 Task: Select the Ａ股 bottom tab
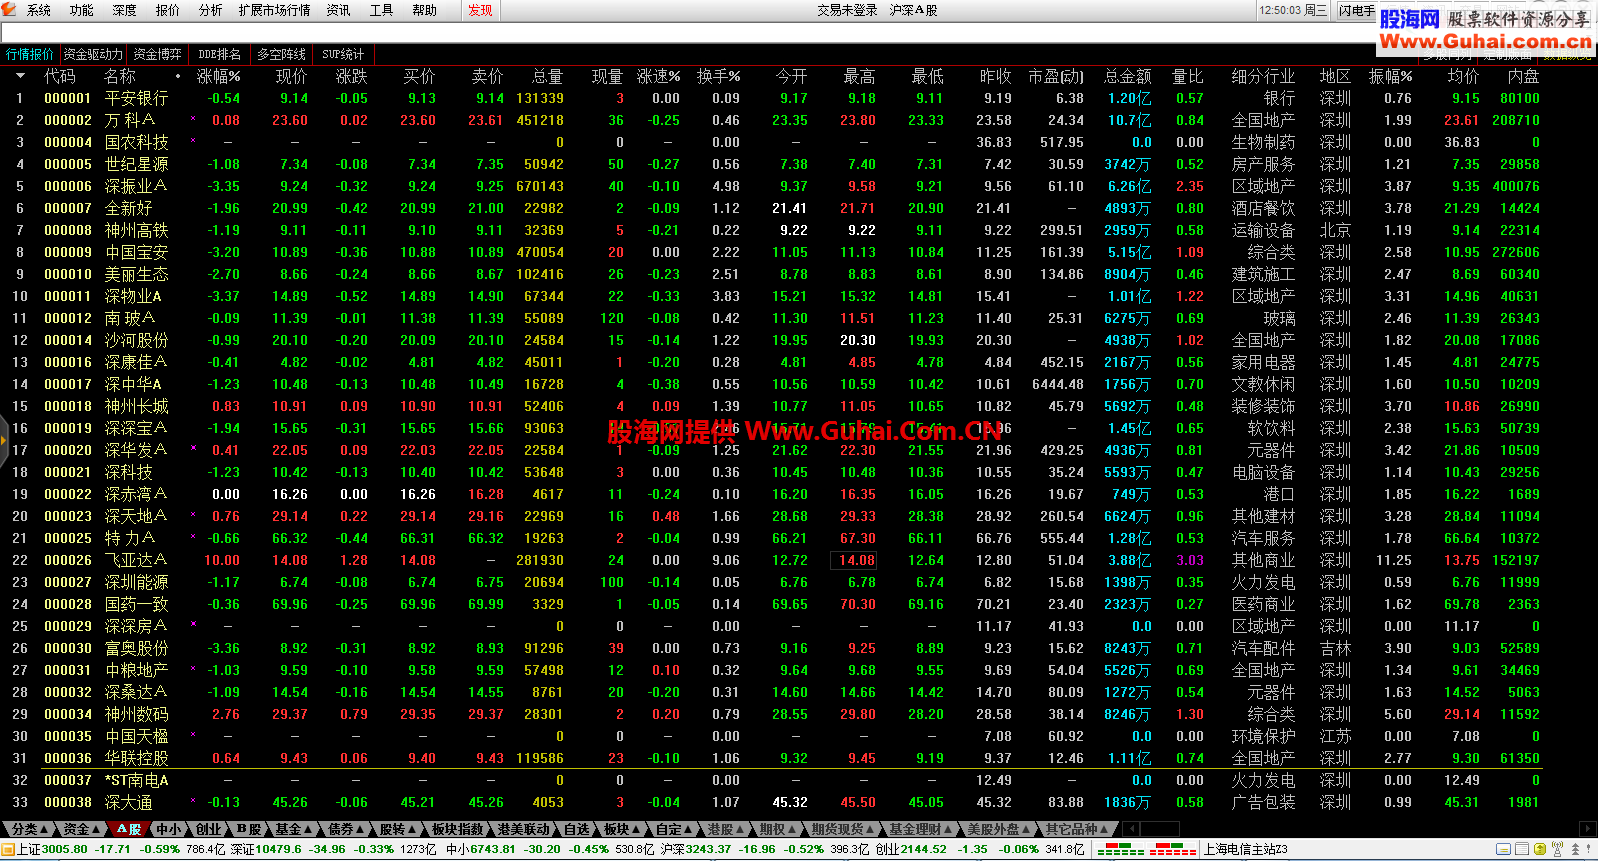coord(128,829)
